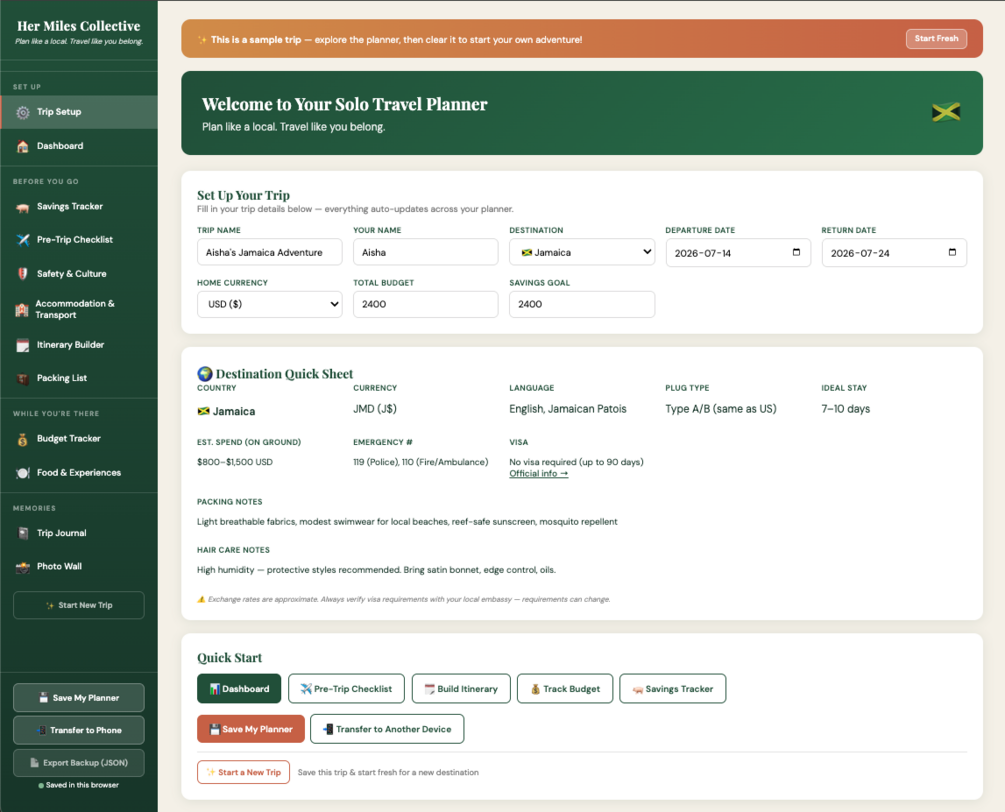Select Safety & Culture sidebar item

pyautogui.click(x=79, y=274)
